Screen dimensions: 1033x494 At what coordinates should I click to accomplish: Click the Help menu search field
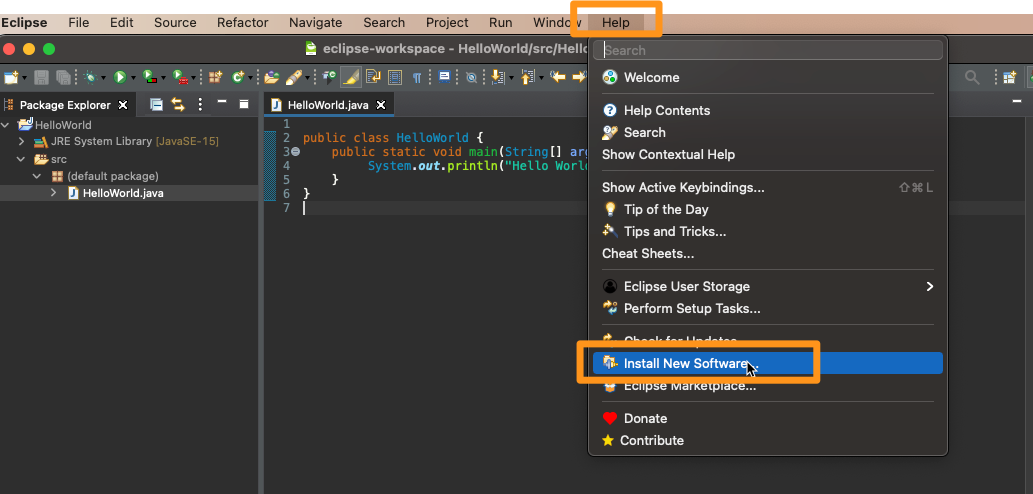[768, 50]
